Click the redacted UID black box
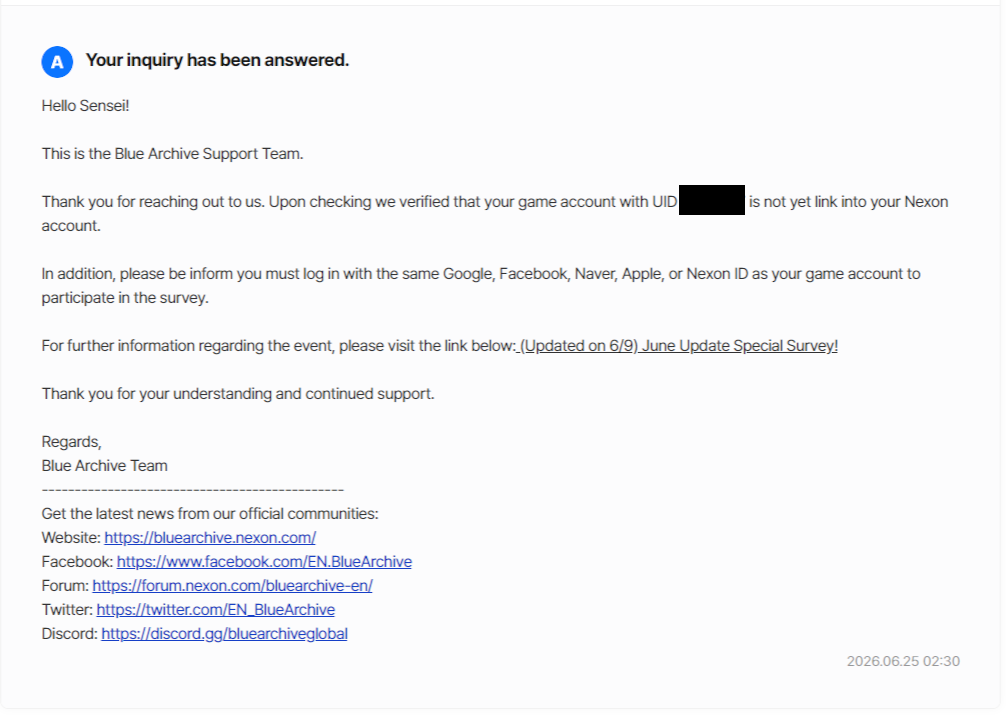 click(x=712, y=200)
